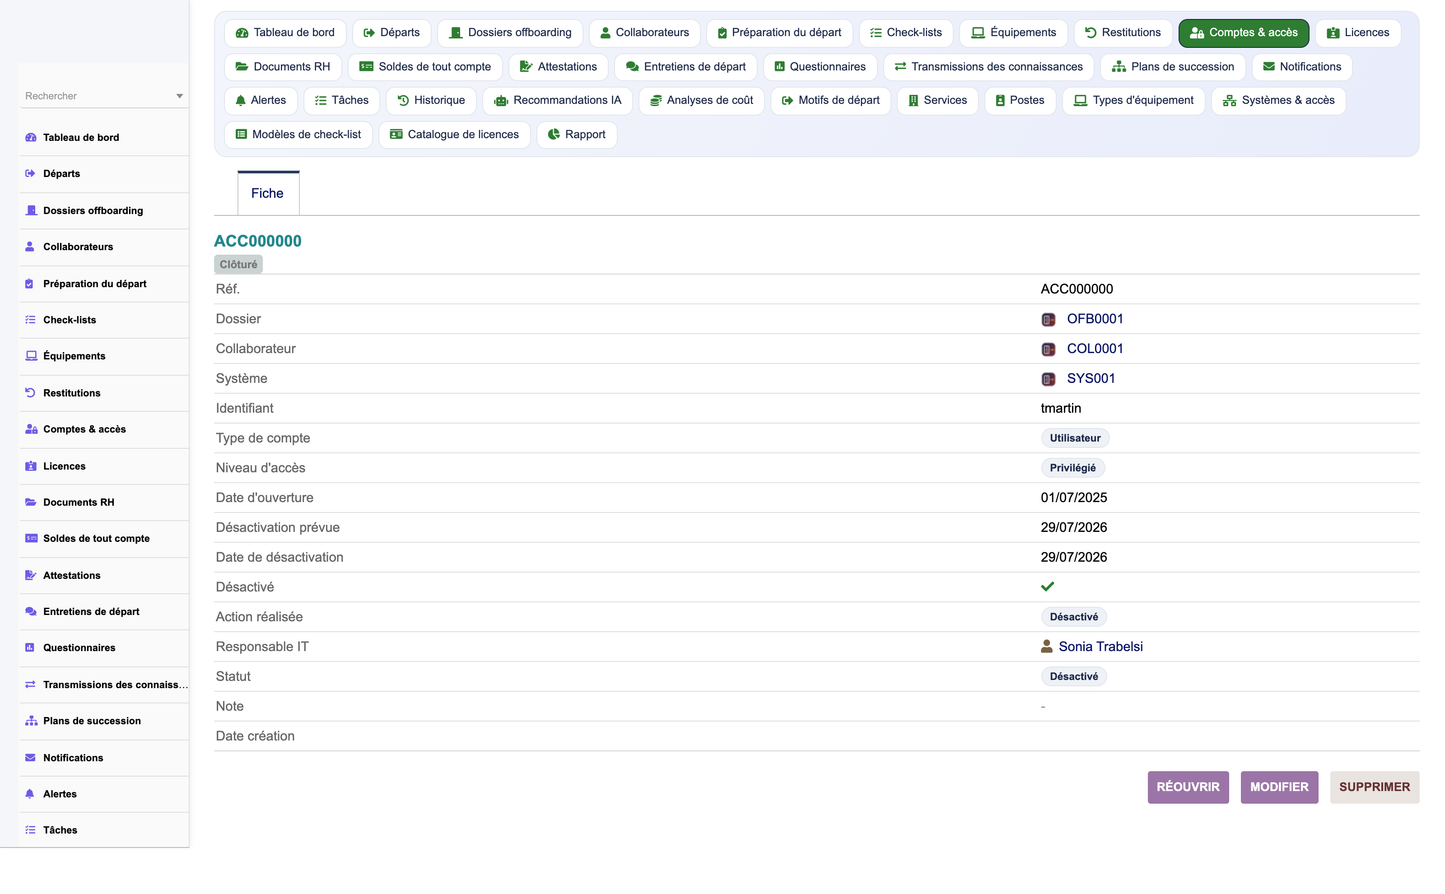The image size is (1445, 894).
Task: Click the SUPPRIMER button
Action: 1375,788
